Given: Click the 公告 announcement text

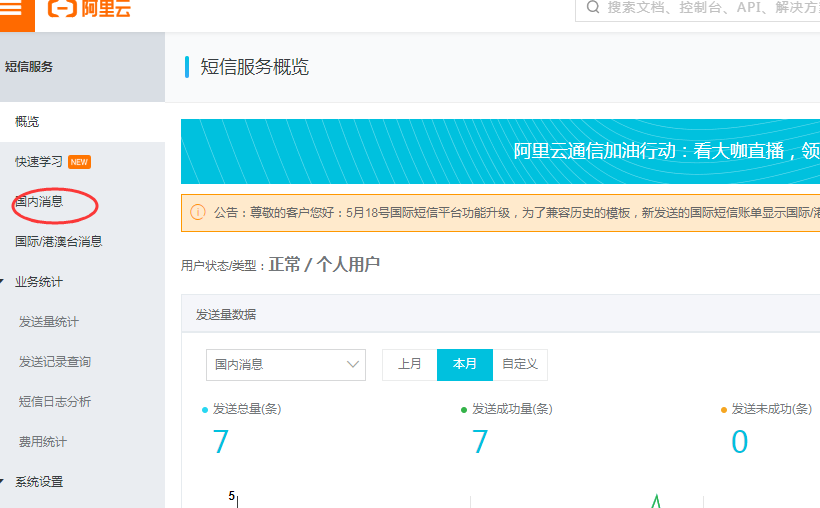Looking at the screenshot, I should tap(517, 213).
